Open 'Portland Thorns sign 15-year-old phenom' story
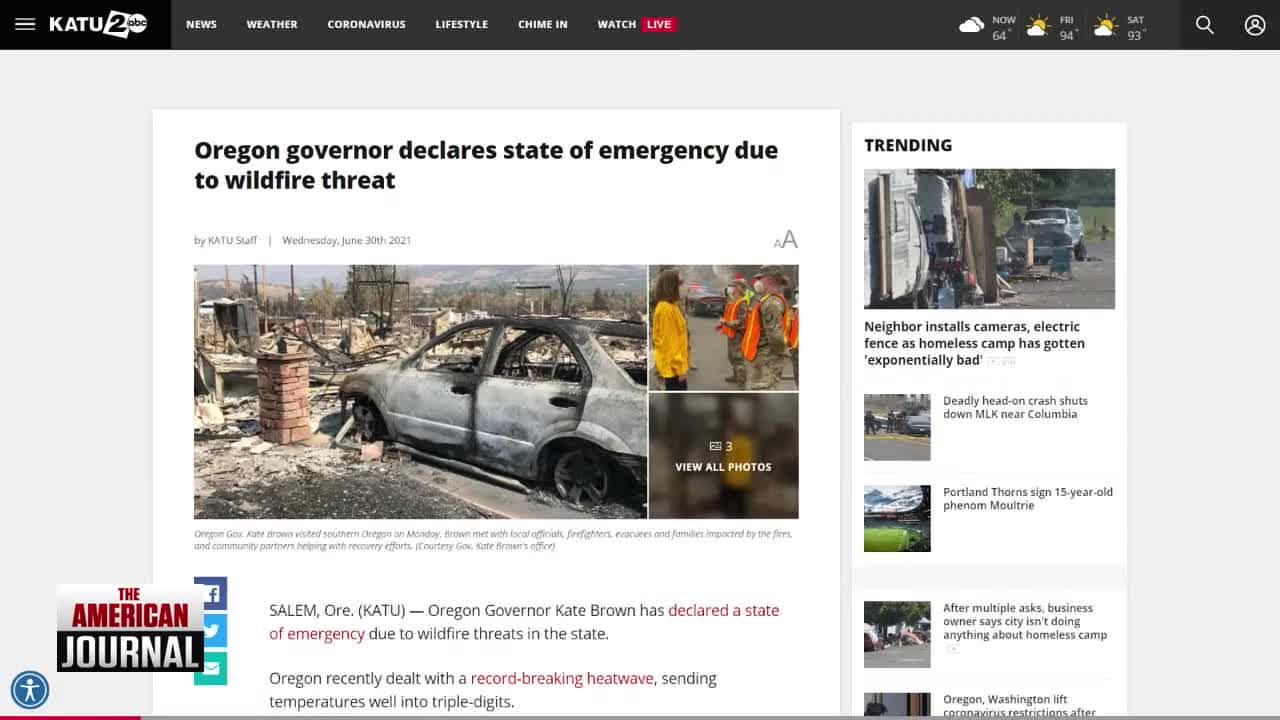The width and height of the screenshot is (1280, 720). click(x=1028, y=499)
